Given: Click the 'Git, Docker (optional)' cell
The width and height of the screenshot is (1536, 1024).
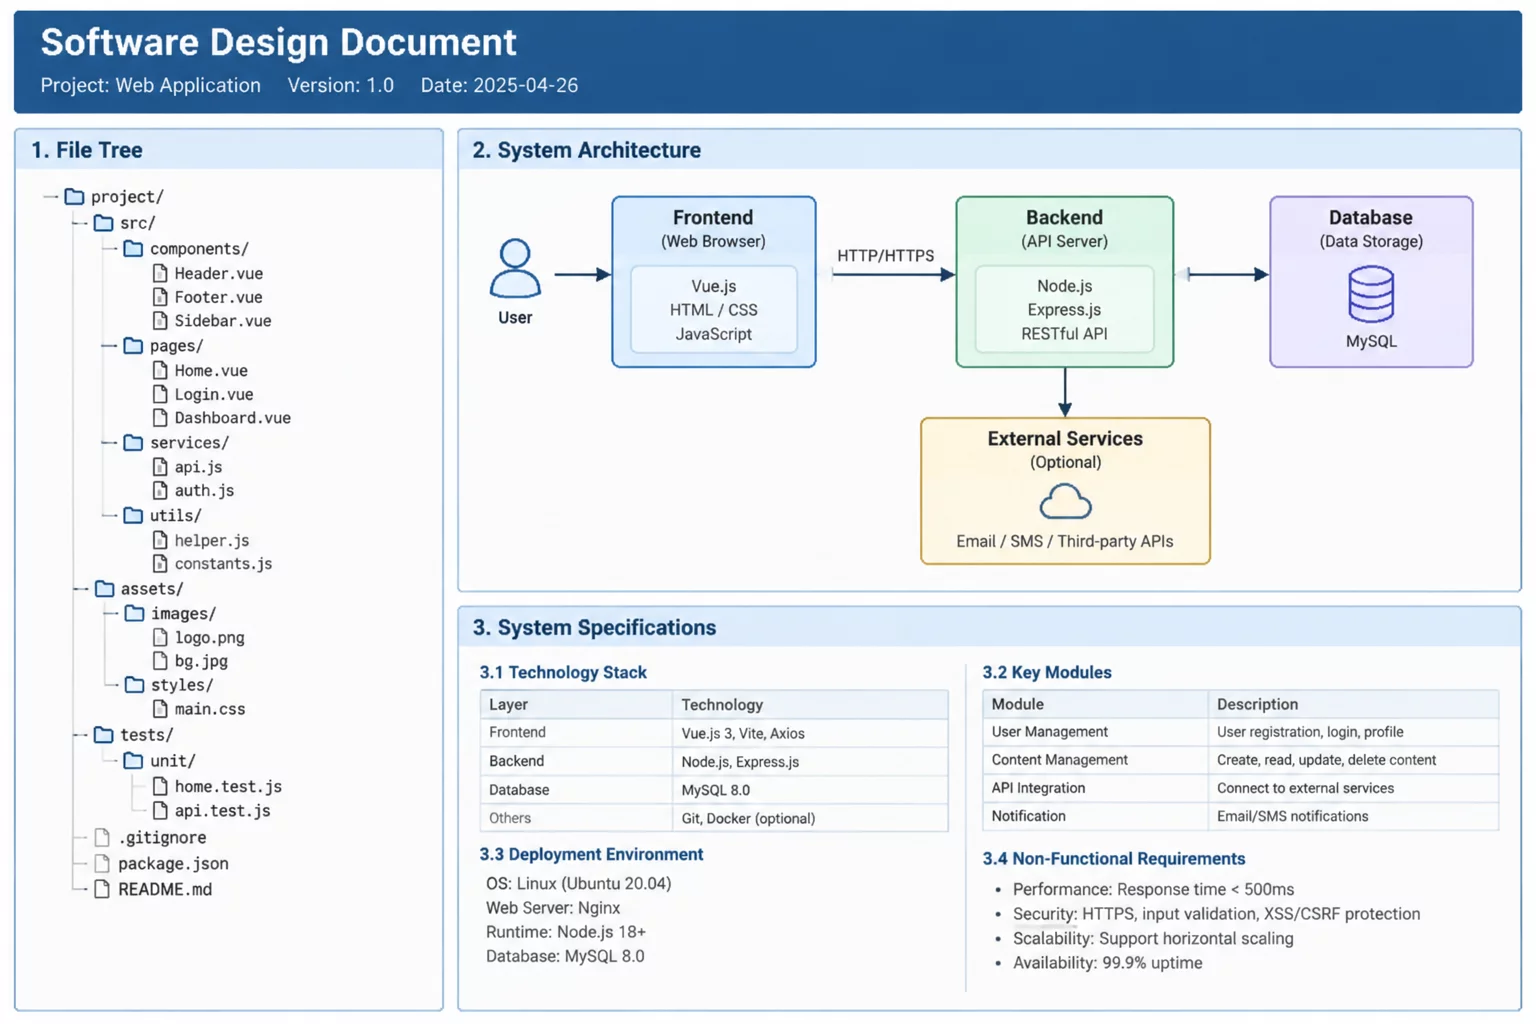Looking at the screenshot, I should pyautogui.click(x=810, y=818).
